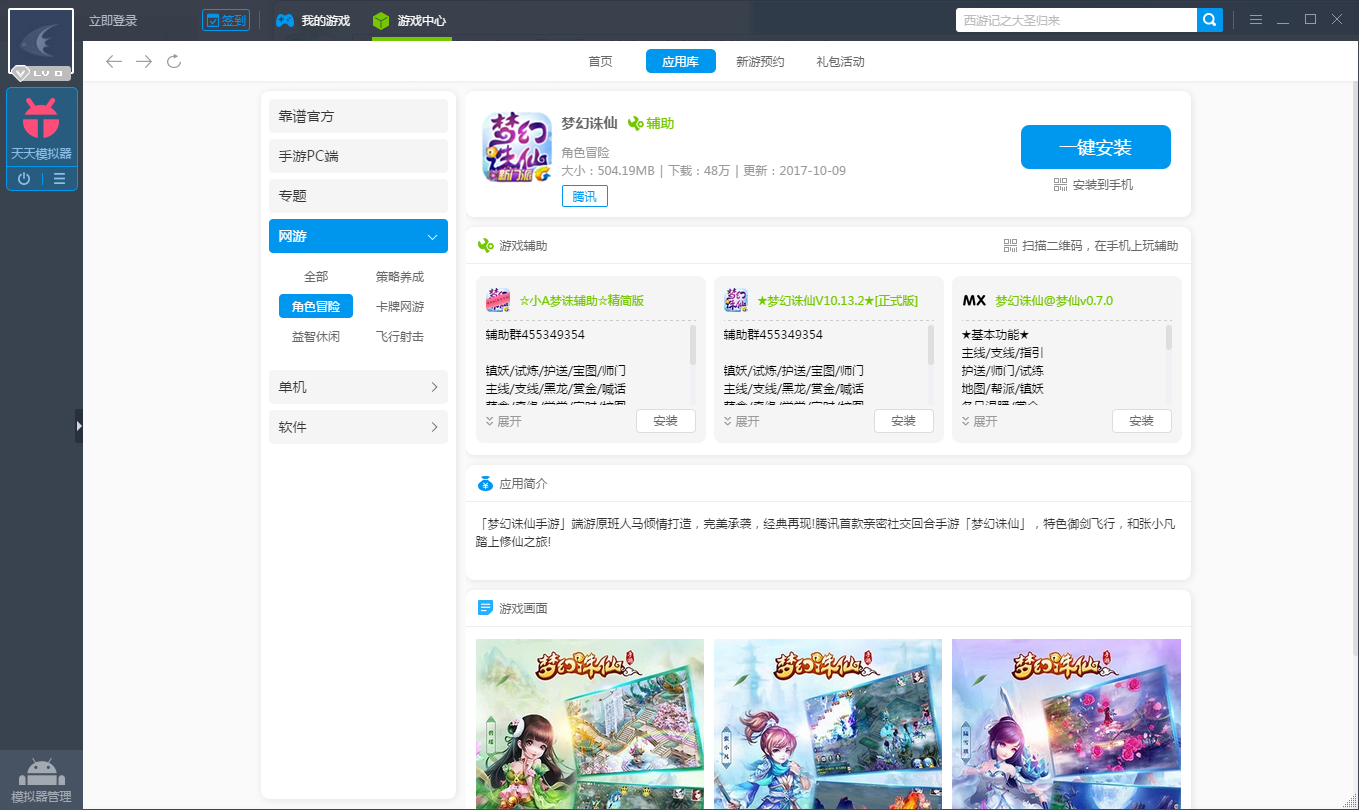This screenshot has height=810, width=1359.
Task: Install the 小A梦诛辅助 helper
Action: [665, 421]
